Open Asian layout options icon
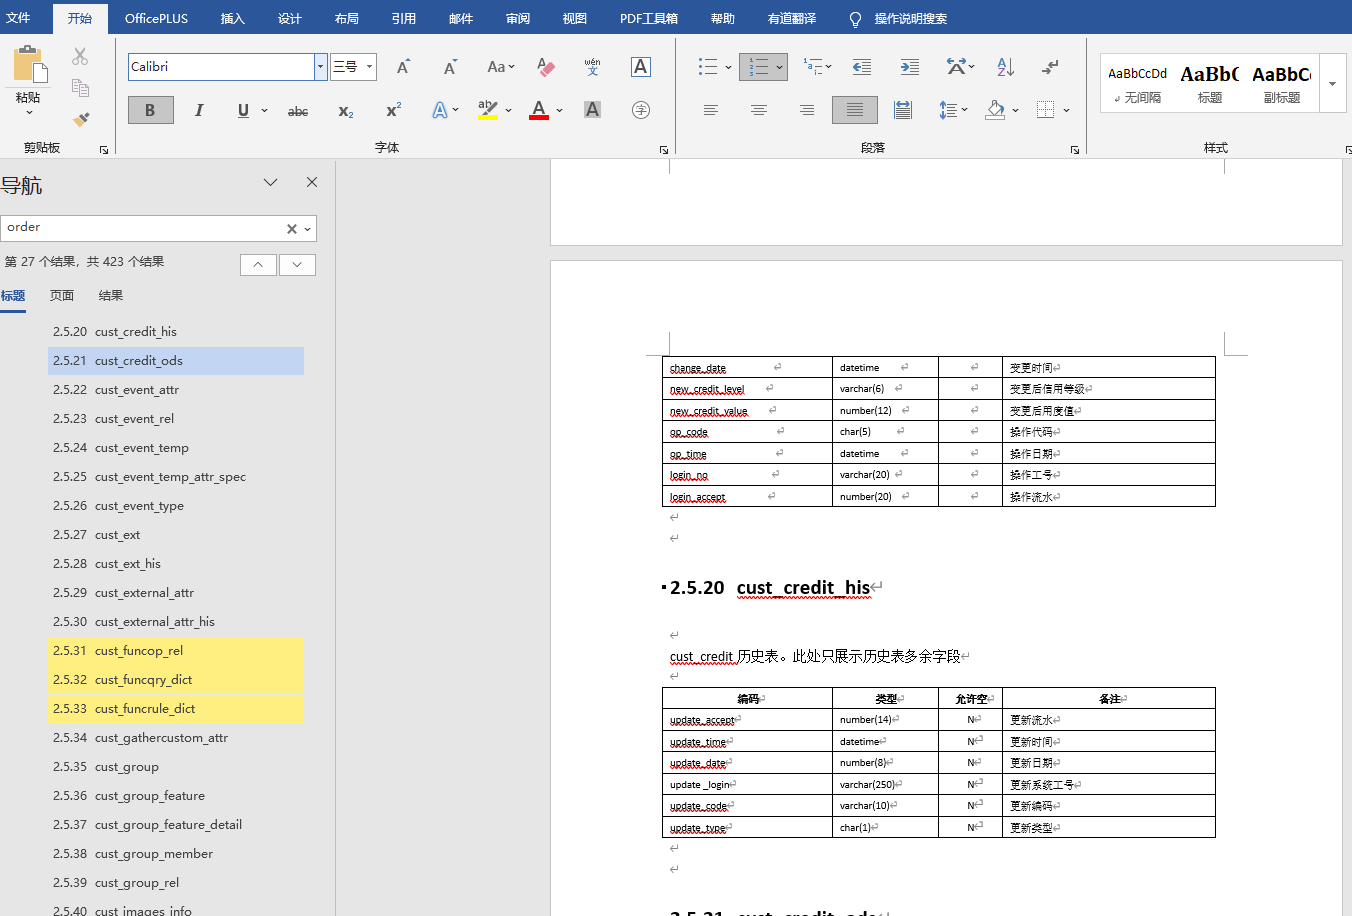 [x=956, y=67]
